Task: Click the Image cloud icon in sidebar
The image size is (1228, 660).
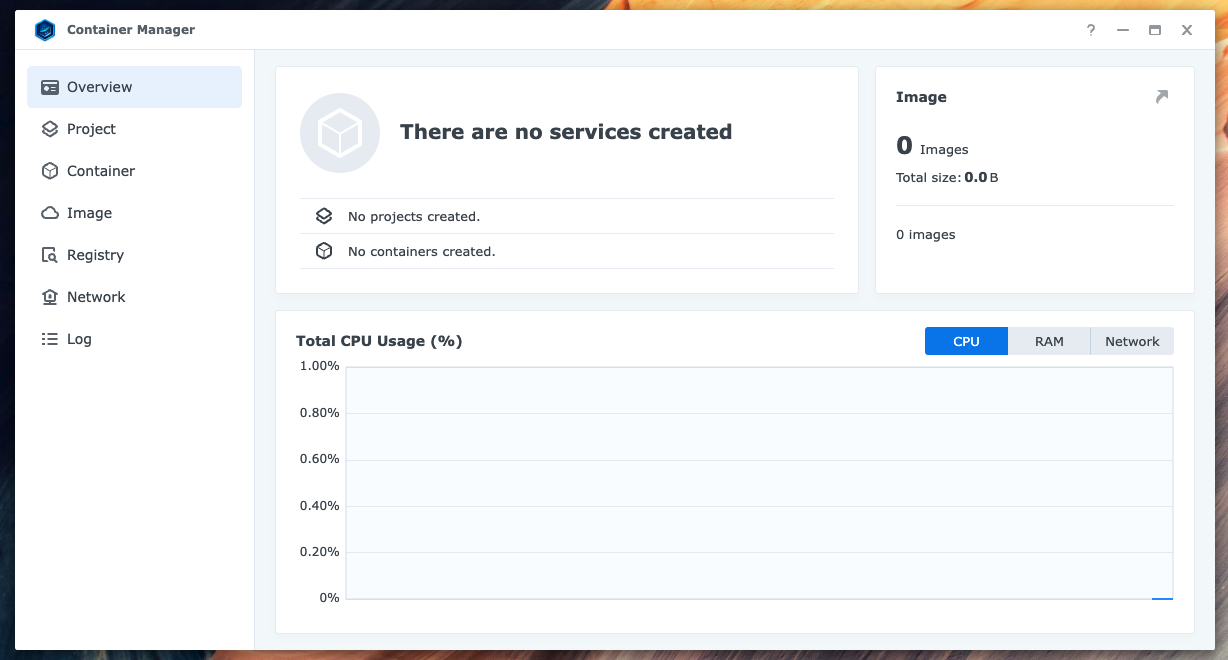Action: pyautogui.click(x=49, y=213)
